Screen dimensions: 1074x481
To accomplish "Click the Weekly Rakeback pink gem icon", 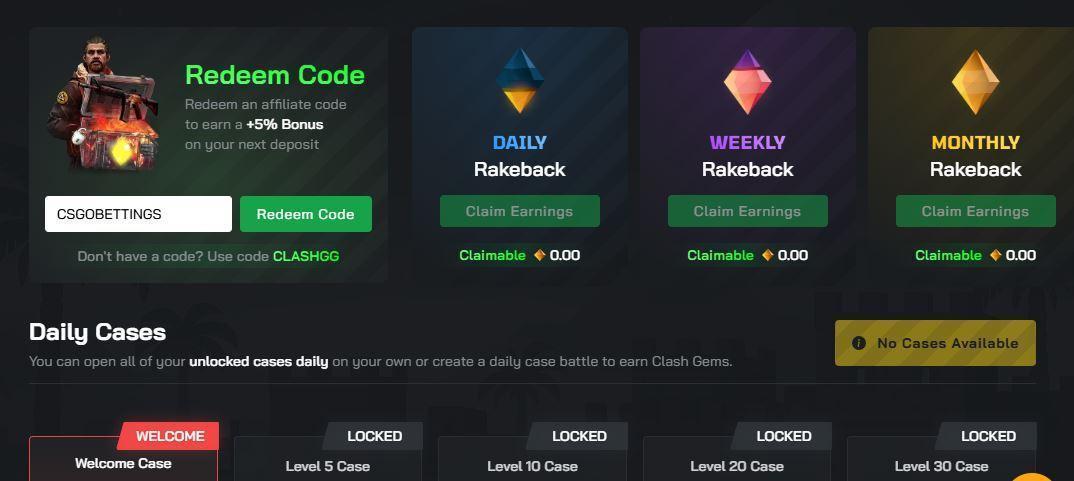I will pos(748,81).
